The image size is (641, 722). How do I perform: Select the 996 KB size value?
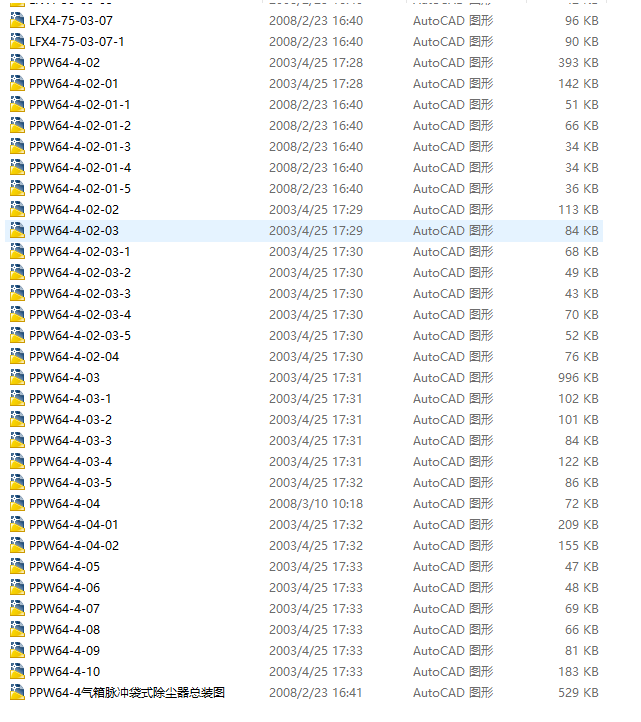point(578,378)
